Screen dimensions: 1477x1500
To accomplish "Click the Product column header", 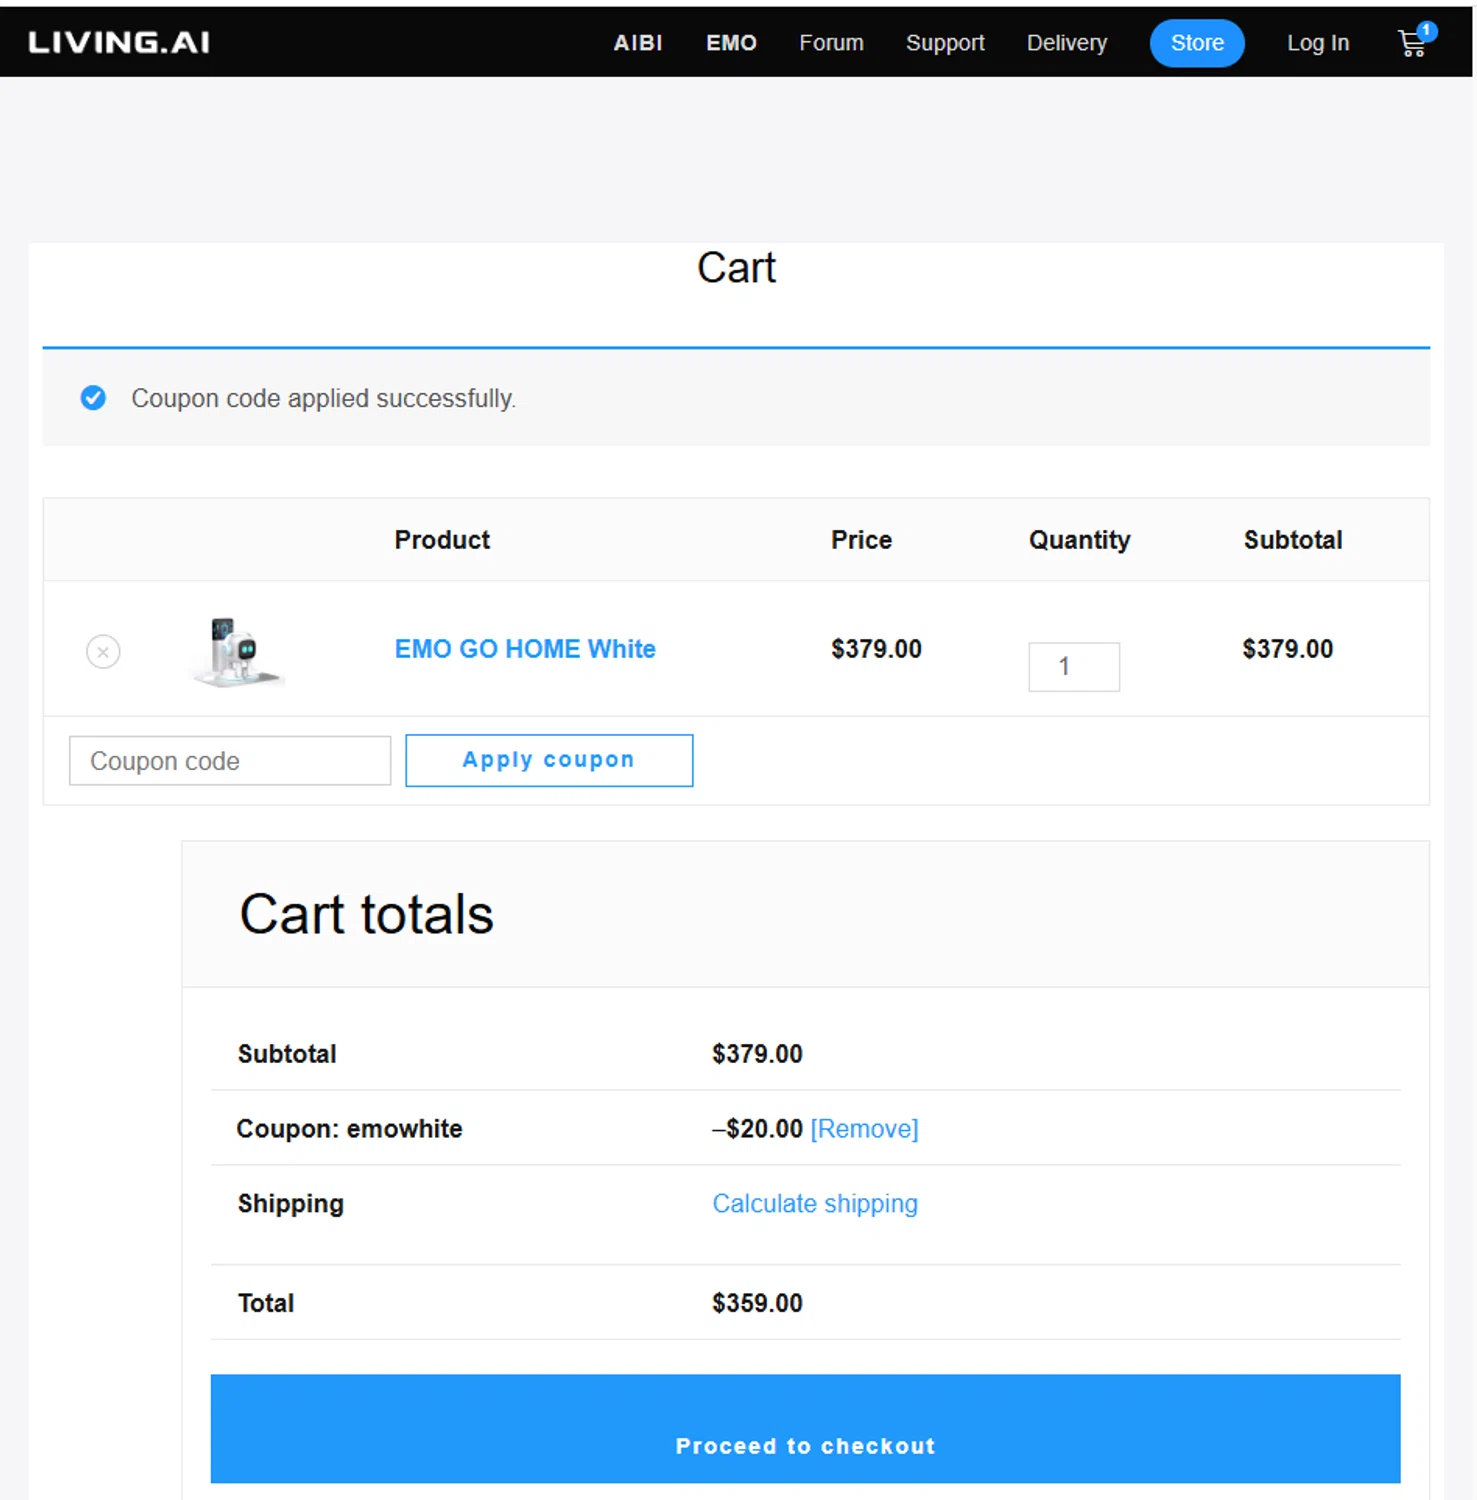I will coord(442,540).
